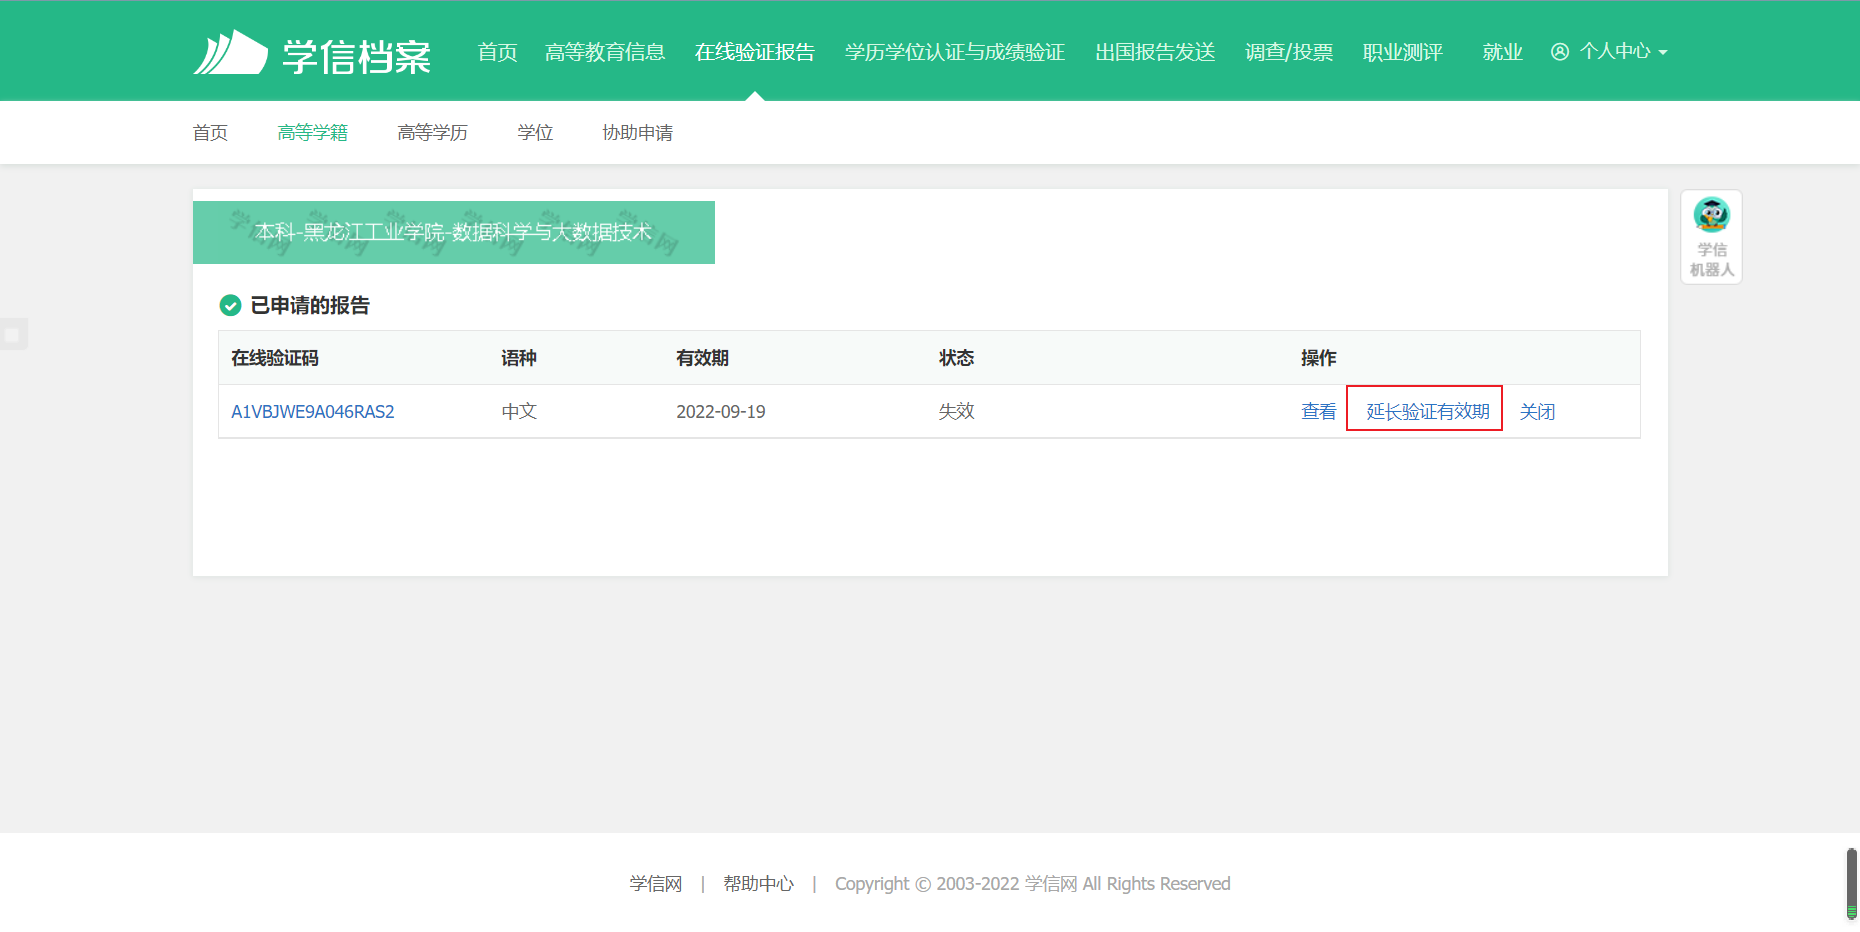Image resolution: width=1860 pixels, height=932 pixels.
Task: Click the page scrollbar thumb at bottom right
Action: tap(1851, 884)
